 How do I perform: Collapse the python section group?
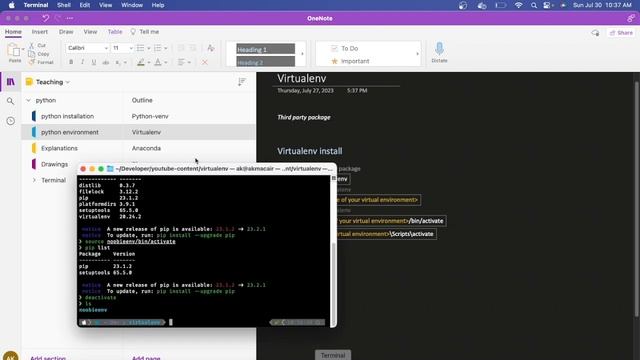[x=28, y=100]
